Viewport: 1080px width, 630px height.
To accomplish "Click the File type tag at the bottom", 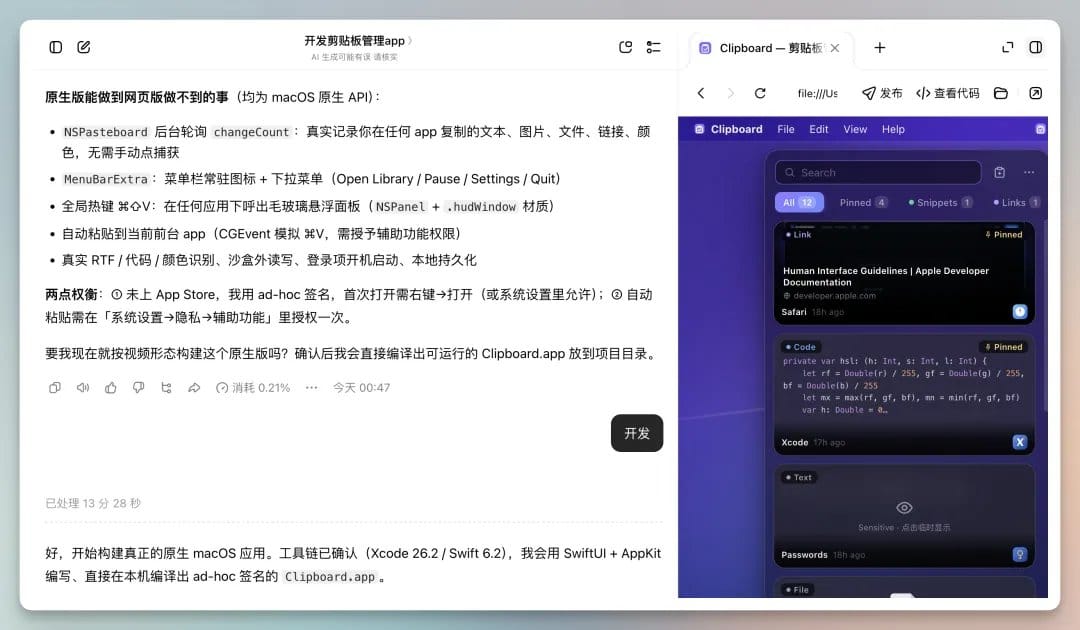I will pyautogui.click(x=798, y=589).
